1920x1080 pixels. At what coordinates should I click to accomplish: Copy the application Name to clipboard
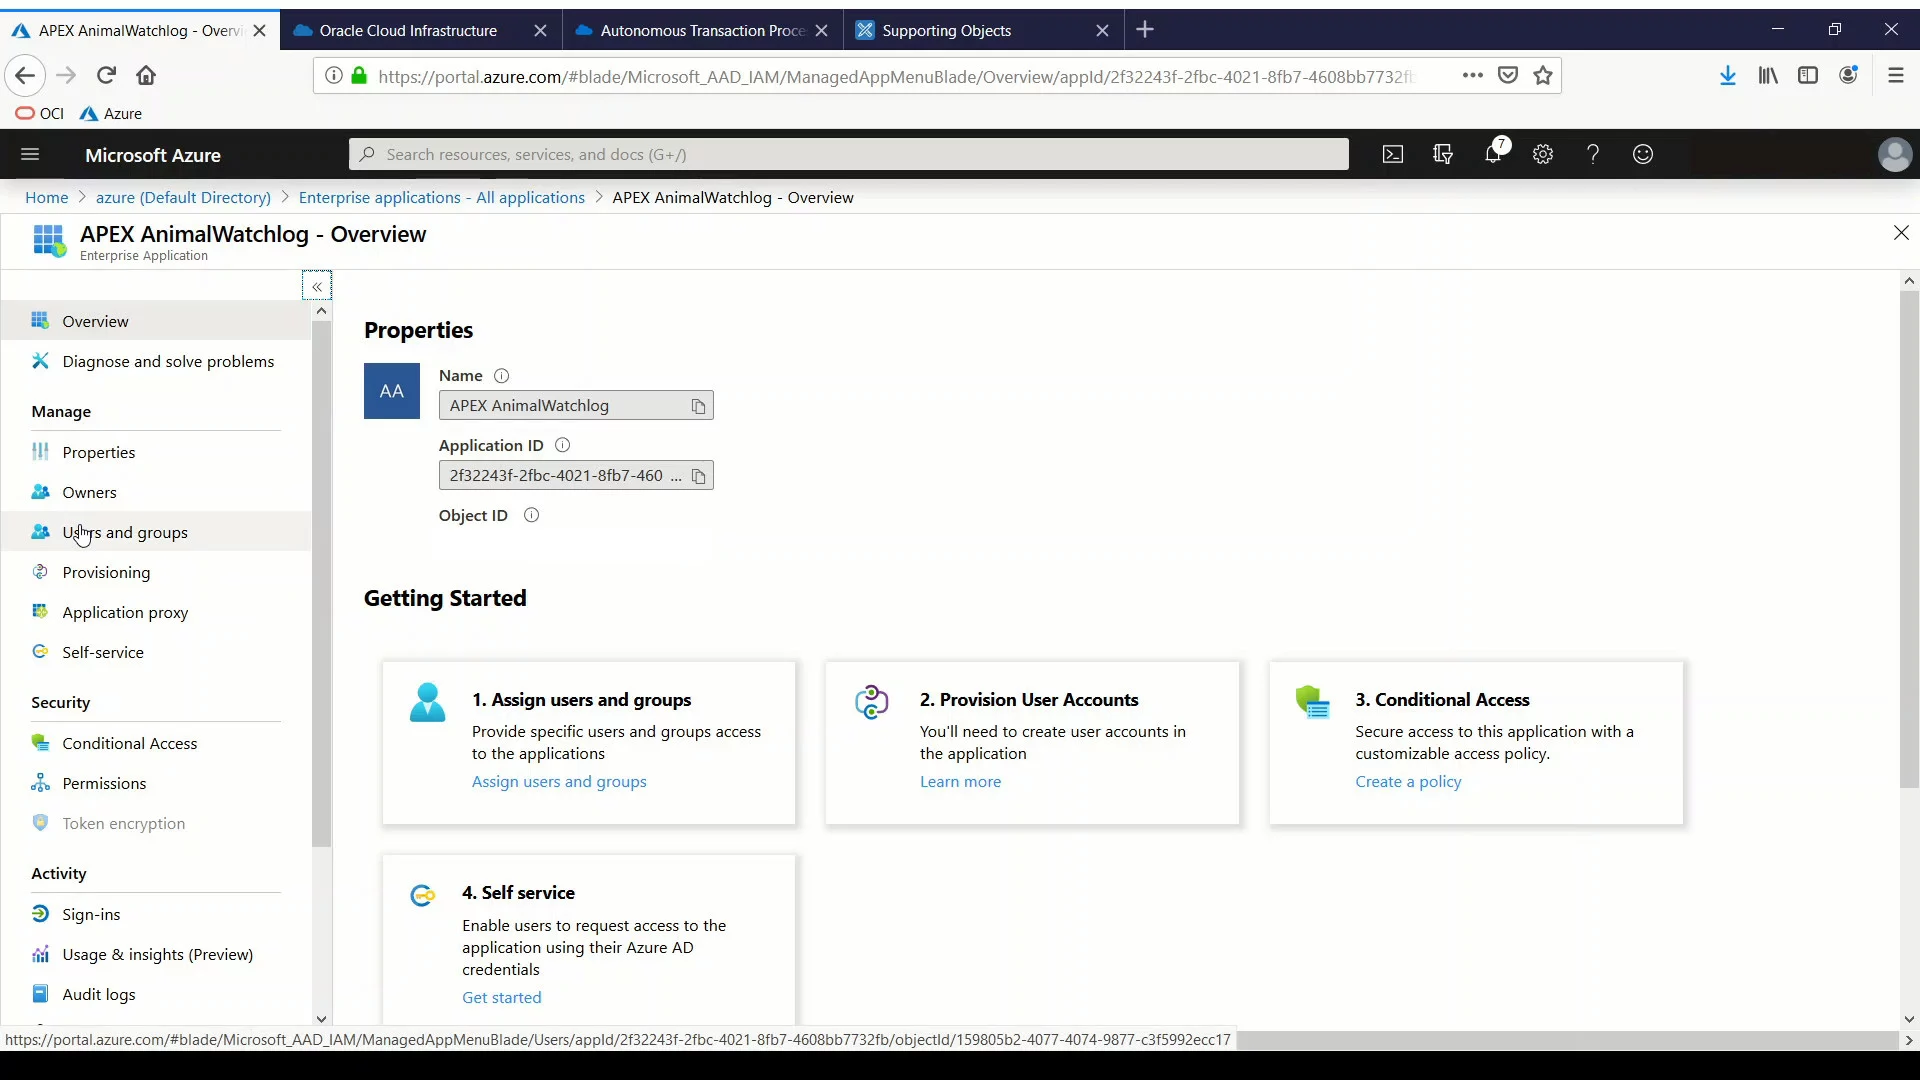click(x=698, y=406)
